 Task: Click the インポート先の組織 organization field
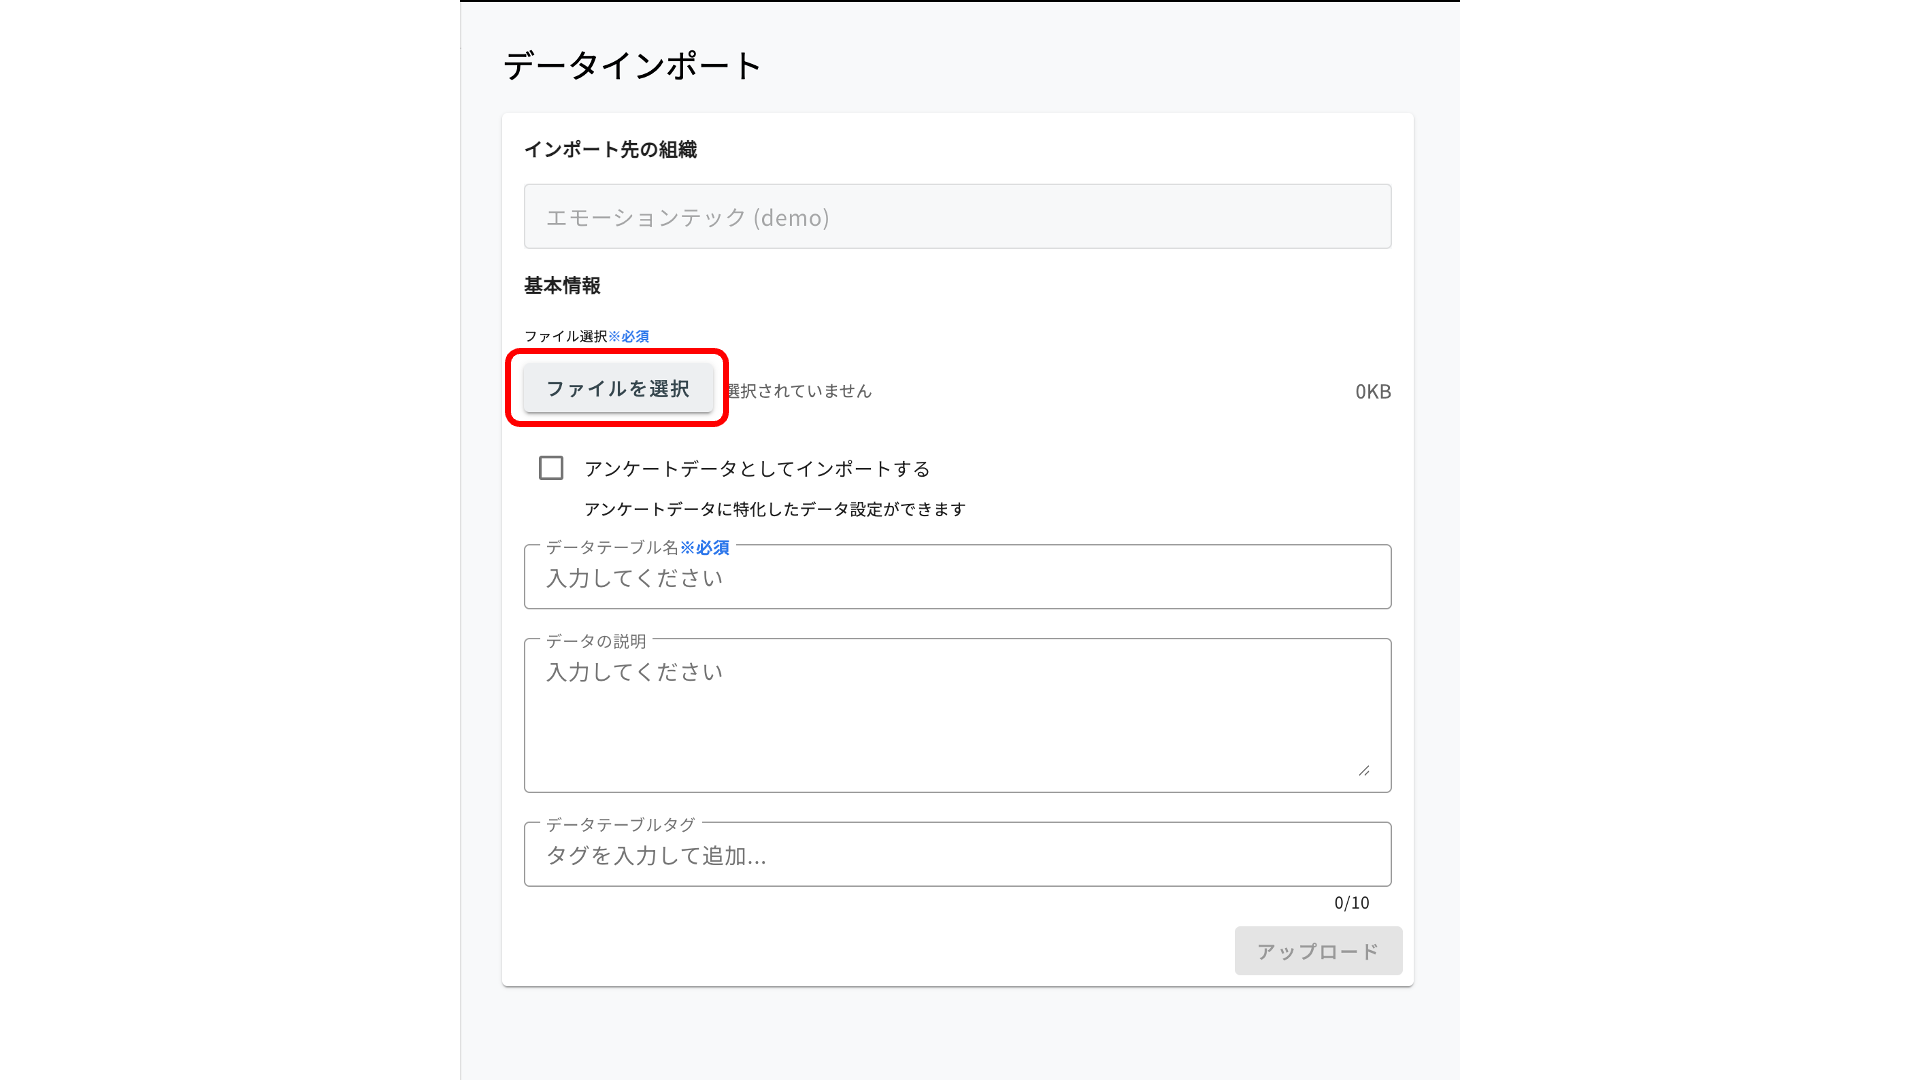click(x=957, y=216)
